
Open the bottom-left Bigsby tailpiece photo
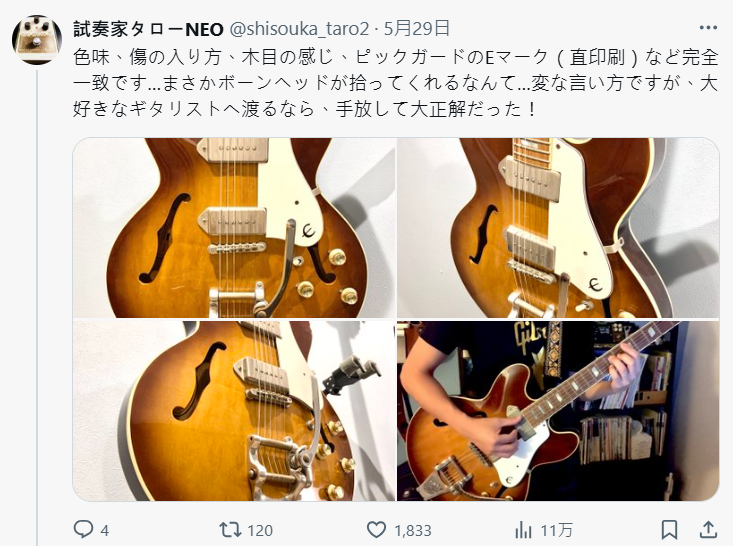[234, 410]
